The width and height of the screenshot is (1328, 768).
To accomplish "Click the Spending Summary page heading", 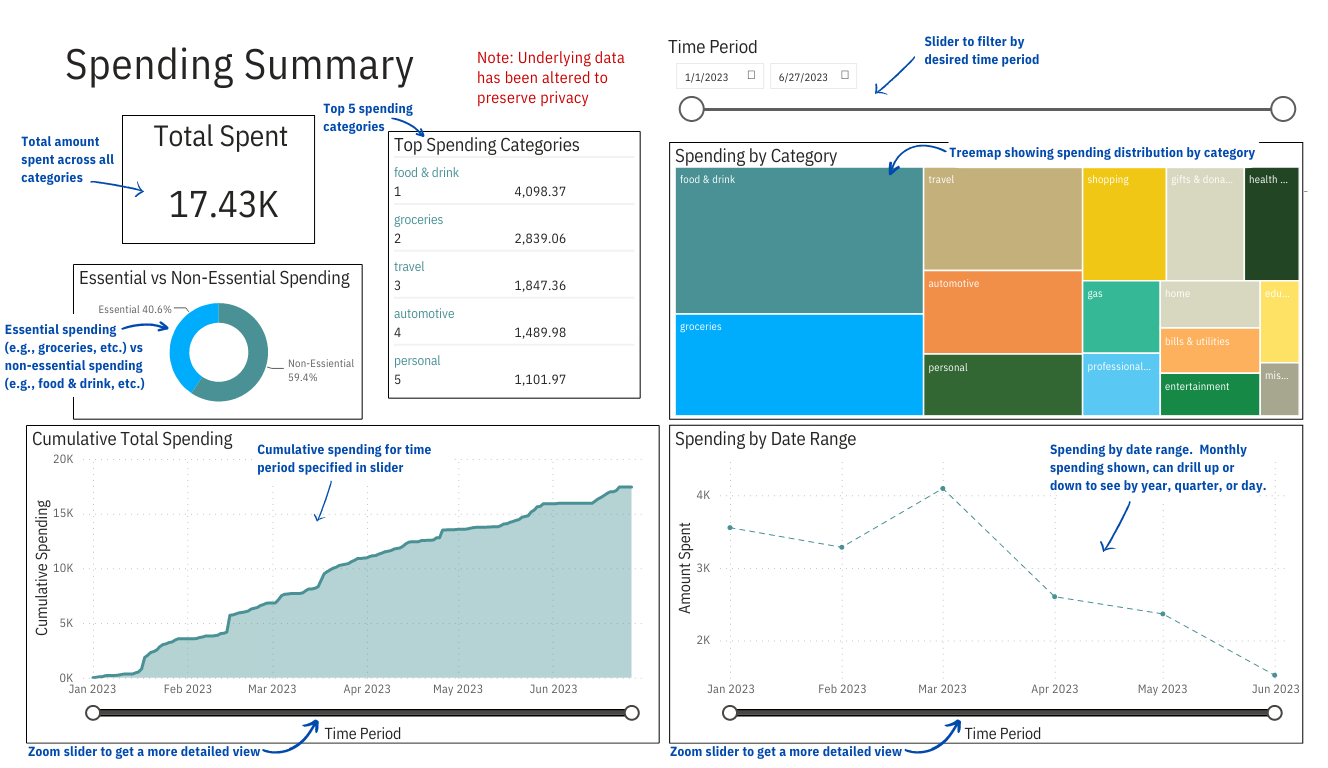I will [239, 65].
